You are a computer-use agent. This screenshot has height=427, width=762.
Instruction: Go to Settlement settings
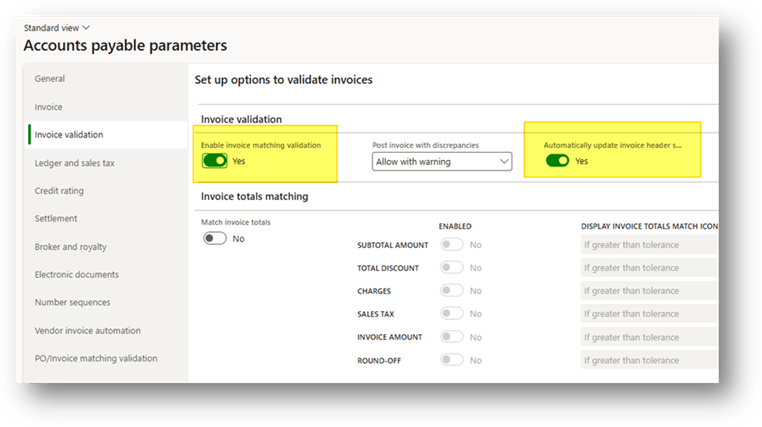(56, 218)
